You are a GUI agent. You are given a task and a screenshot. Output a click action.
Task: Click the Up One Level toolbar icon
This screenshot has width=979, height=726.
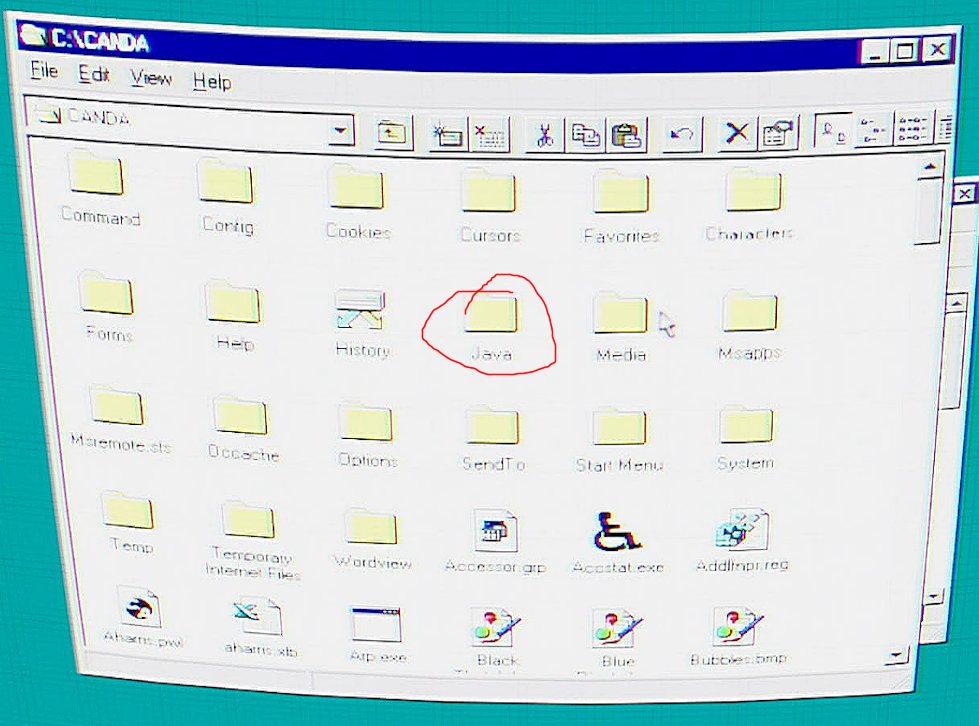point(392,131)
